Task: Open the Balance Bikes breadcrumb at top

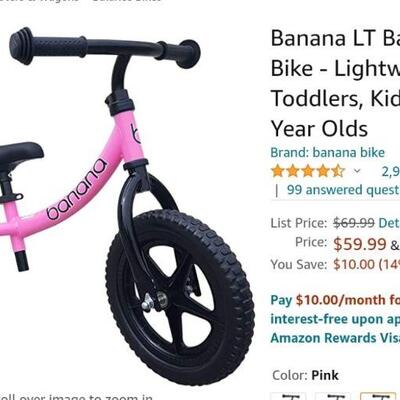Action: tap(127, 1)
